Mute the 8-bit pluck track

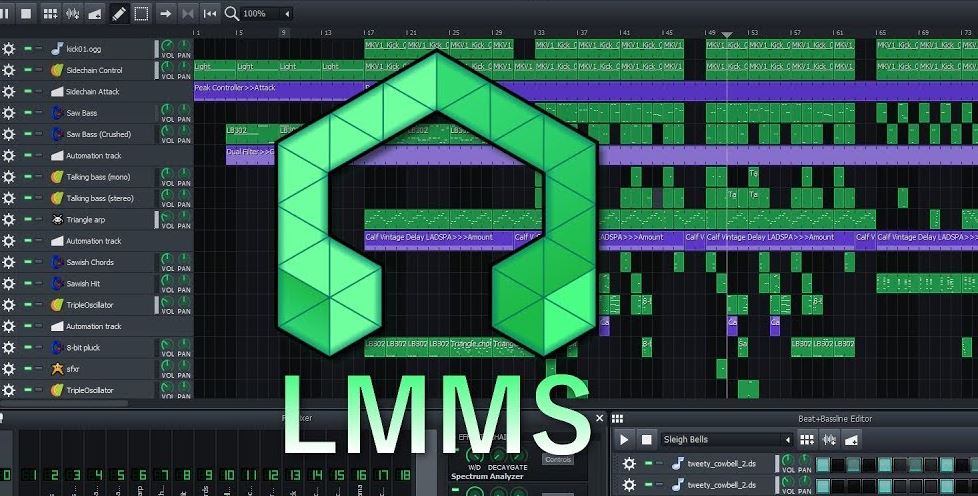coord(27,348)
